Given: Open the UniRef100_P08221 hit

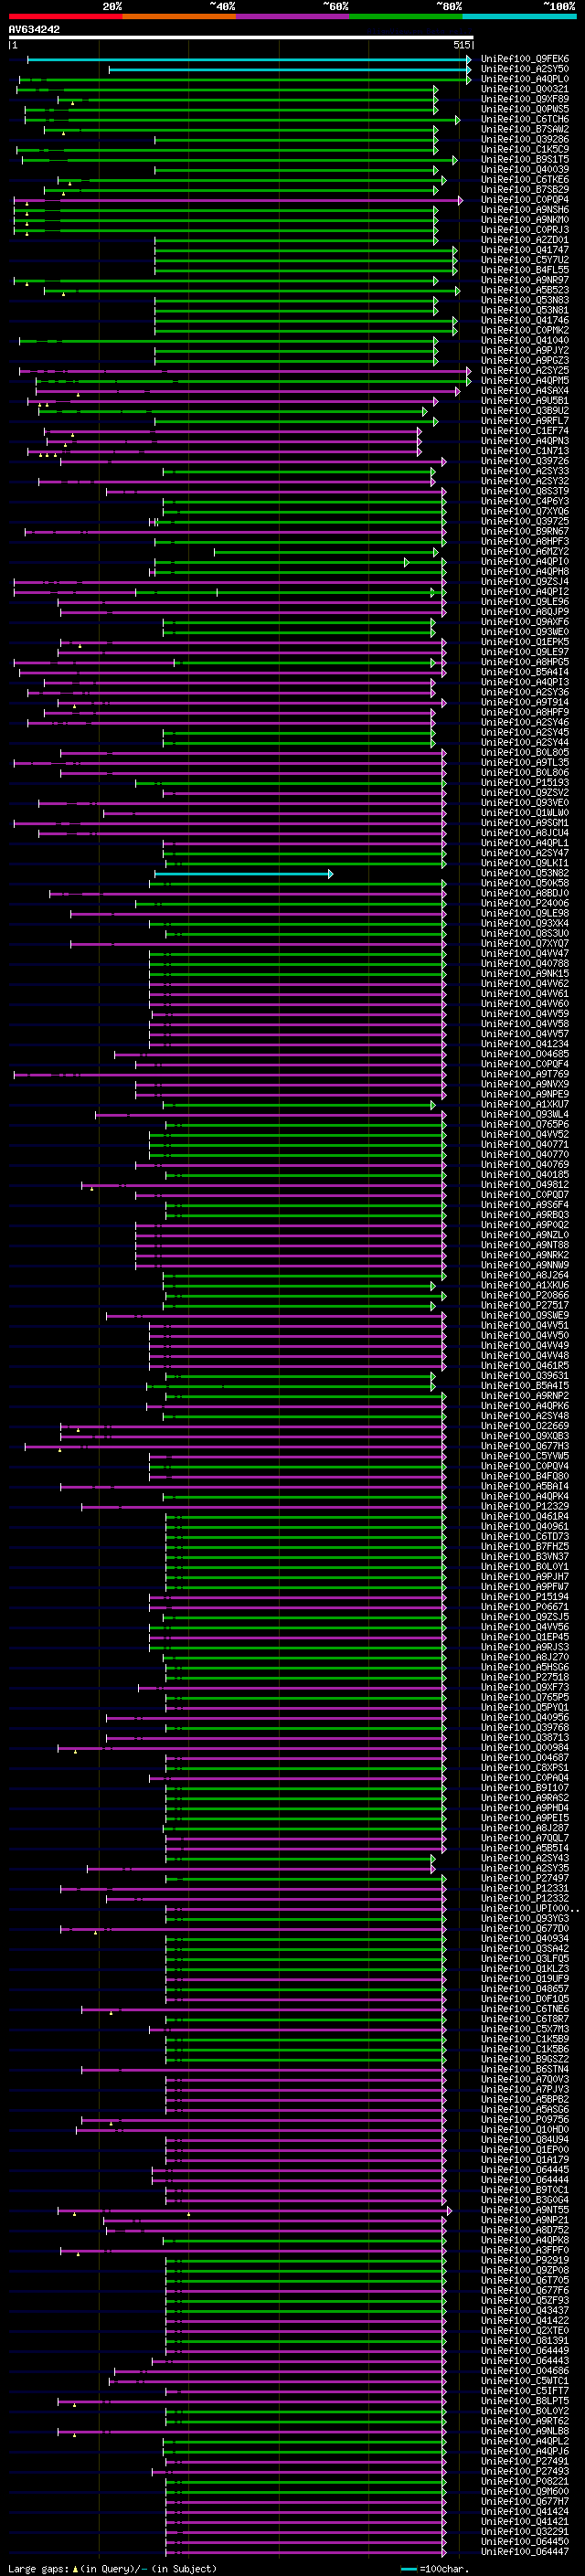Looking at the screenshot, I should coord(524,2482).
